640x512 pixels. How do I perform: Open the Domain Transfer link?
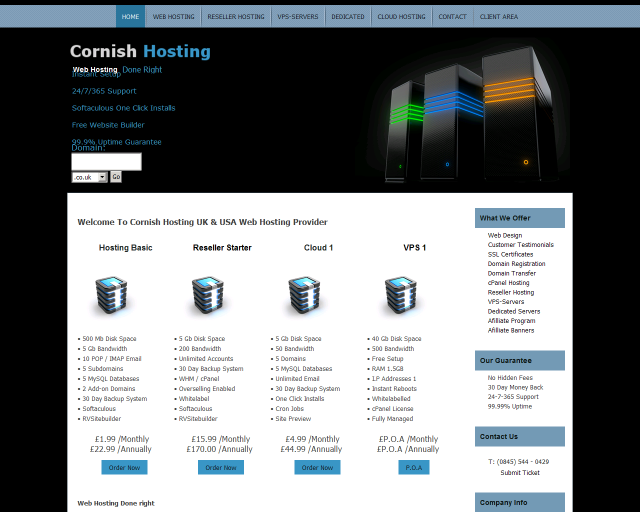(x=511, y=273)
